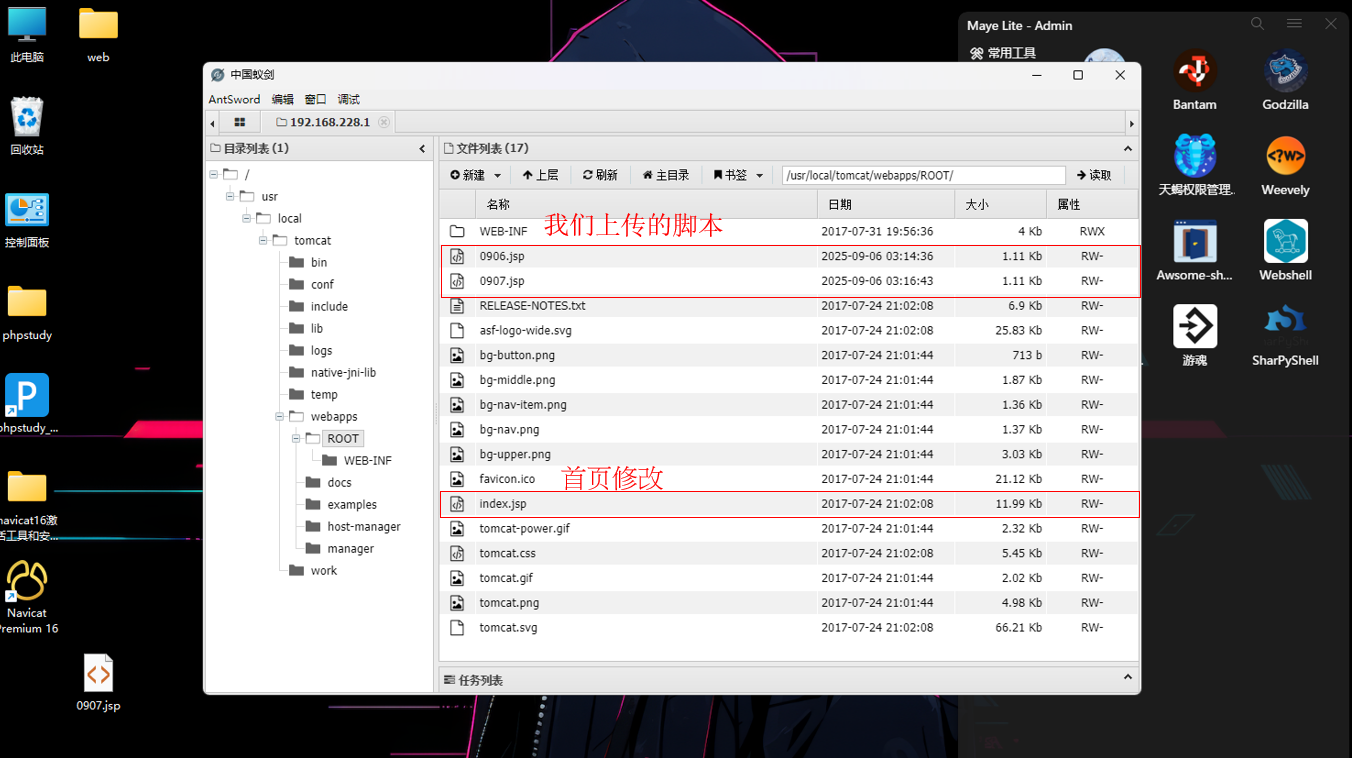The width and height of the screenshot is (1352, 758).
Task: Collapse the tomcat tree node
Action: (x=263, y=240)
